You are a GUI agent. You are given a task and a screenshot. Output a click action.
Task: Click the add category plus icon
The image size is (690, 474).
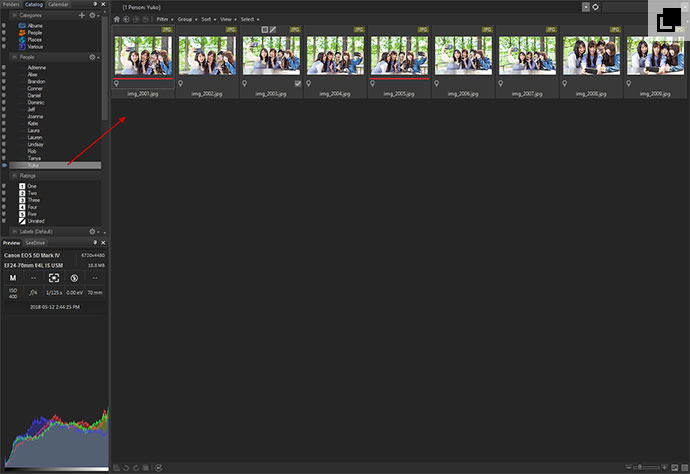[x=81, y=16]
